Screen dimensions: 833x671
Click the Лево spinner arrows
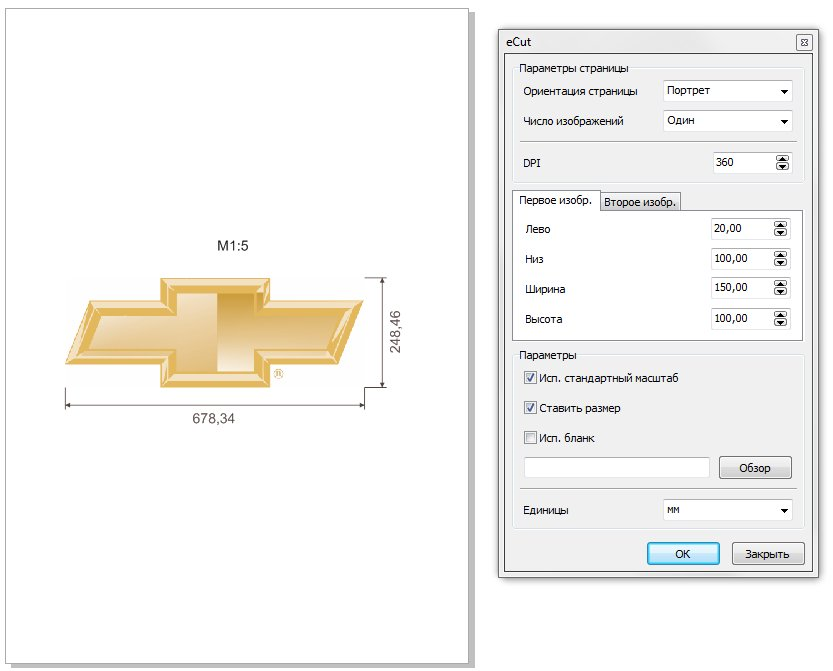pos(780,229)
